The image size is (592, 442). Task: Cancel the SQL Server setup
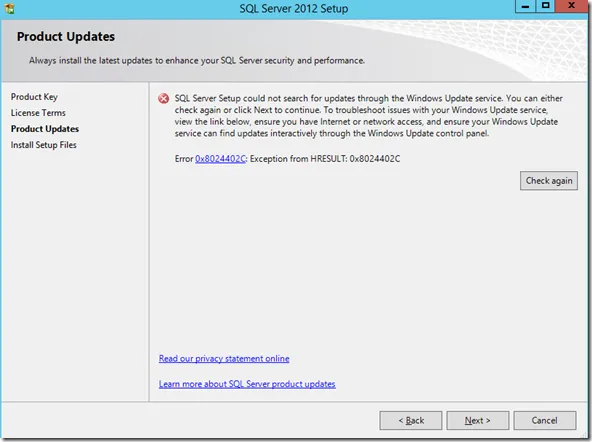pyautogui.click(x=544, y=420)
